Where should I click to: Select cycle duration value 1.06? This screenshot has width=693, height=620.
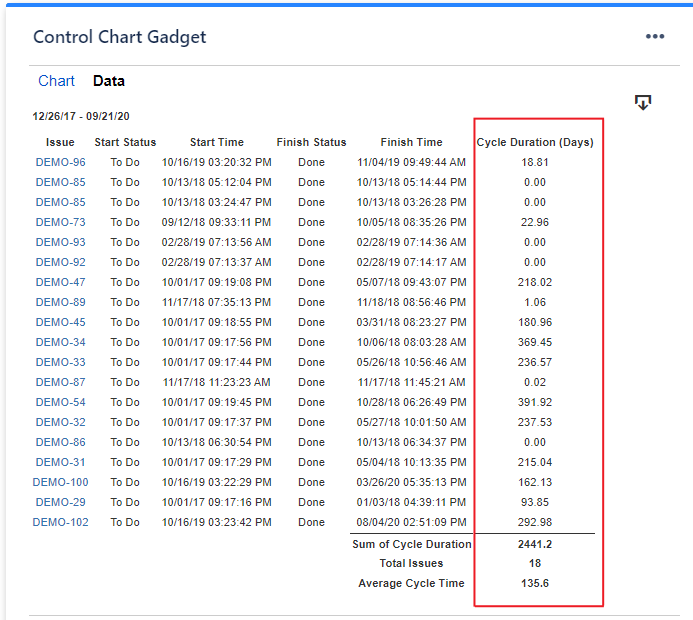tap(535, 302)
